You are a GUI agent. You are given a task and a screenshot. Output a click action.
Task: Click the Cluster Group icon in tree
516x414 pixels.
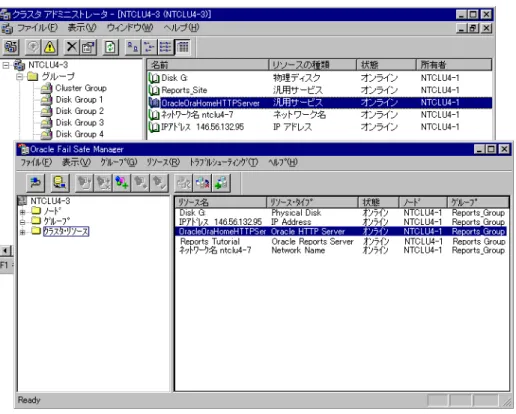(x=46, y=88)
